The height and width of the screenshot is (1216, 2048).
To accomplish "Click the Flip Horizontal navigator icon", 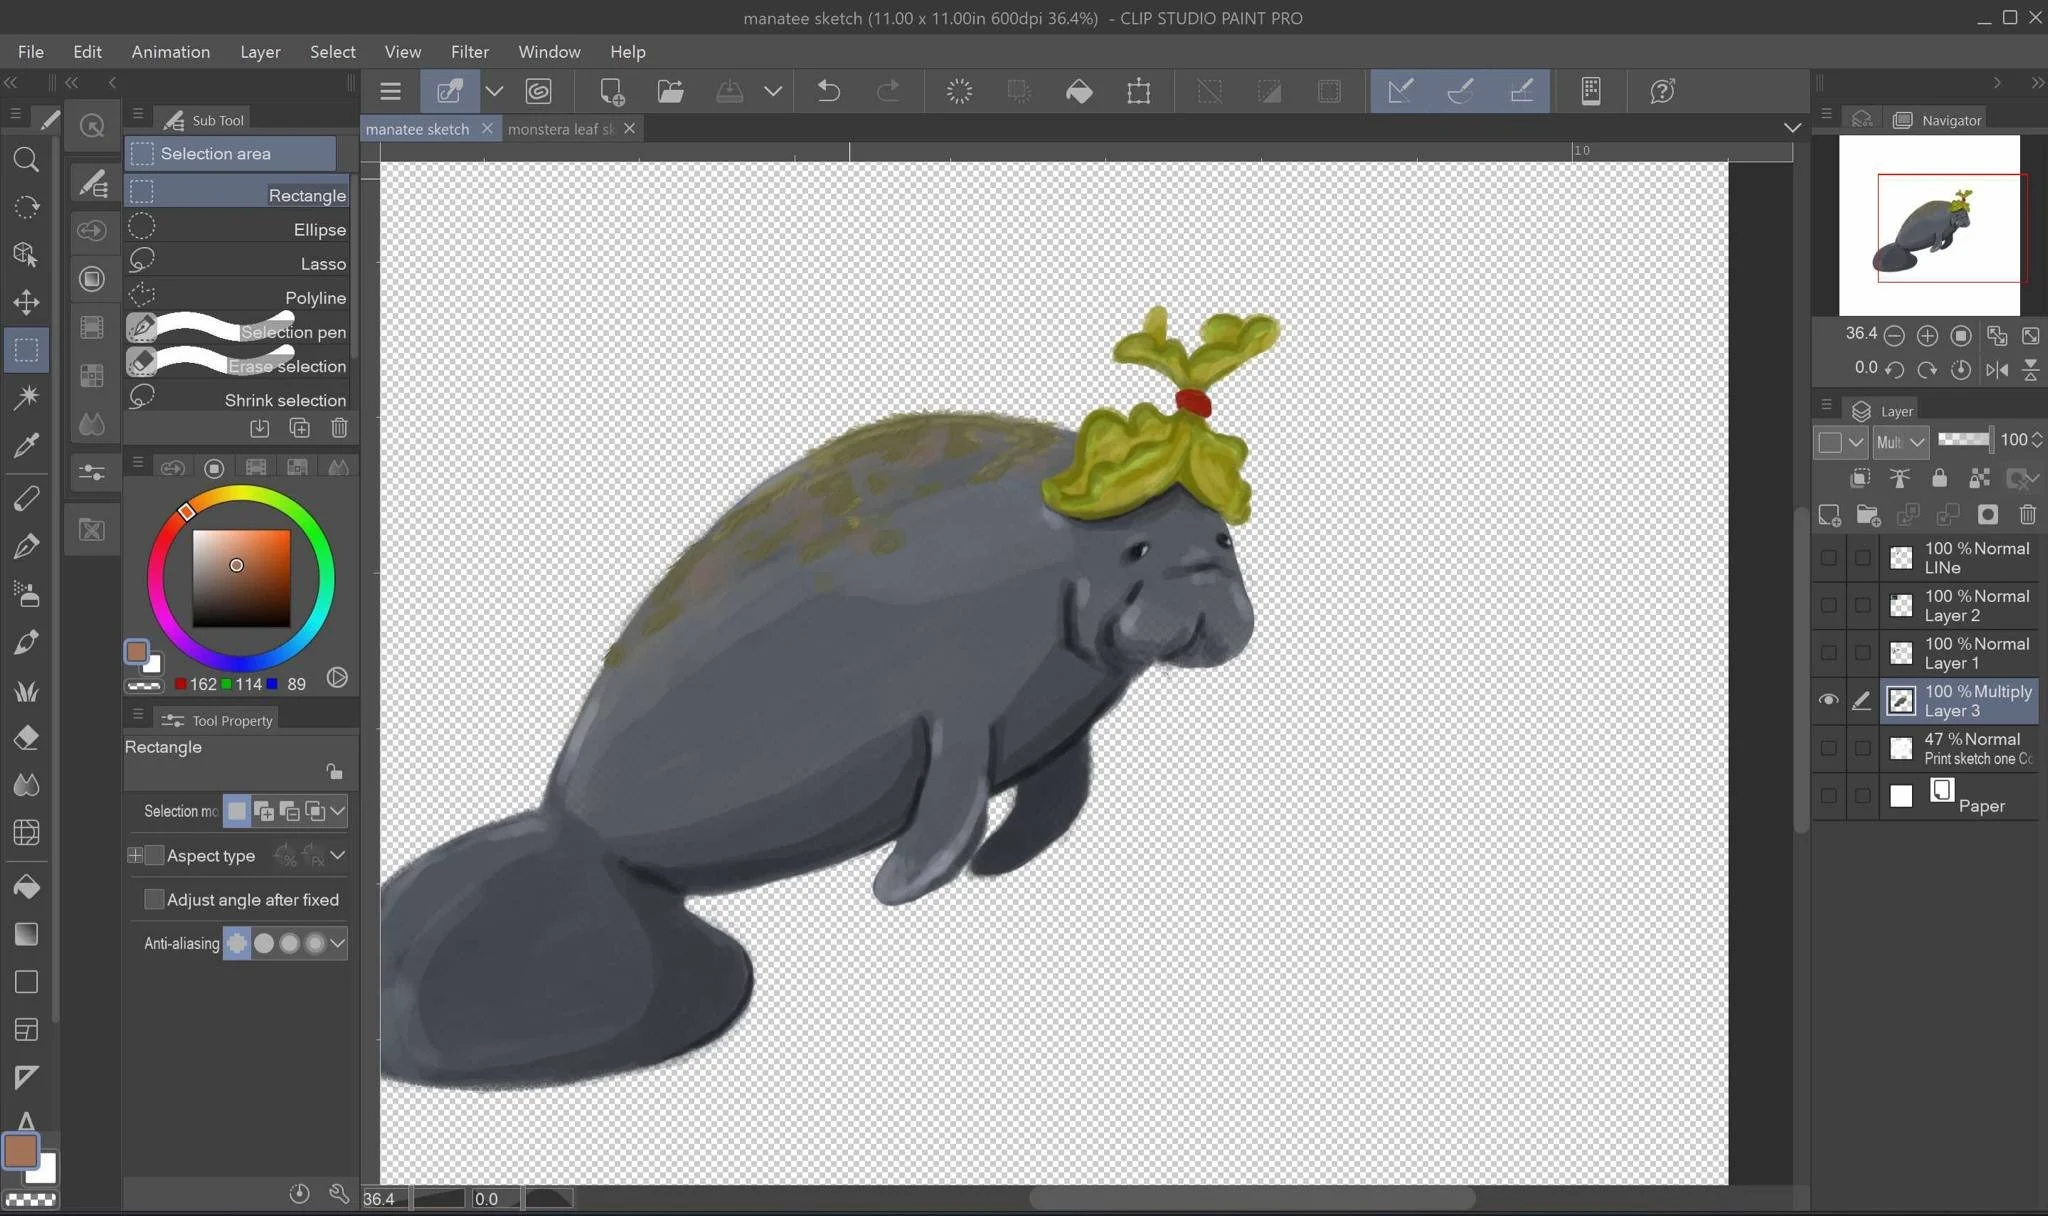I will coord(1996,369).
